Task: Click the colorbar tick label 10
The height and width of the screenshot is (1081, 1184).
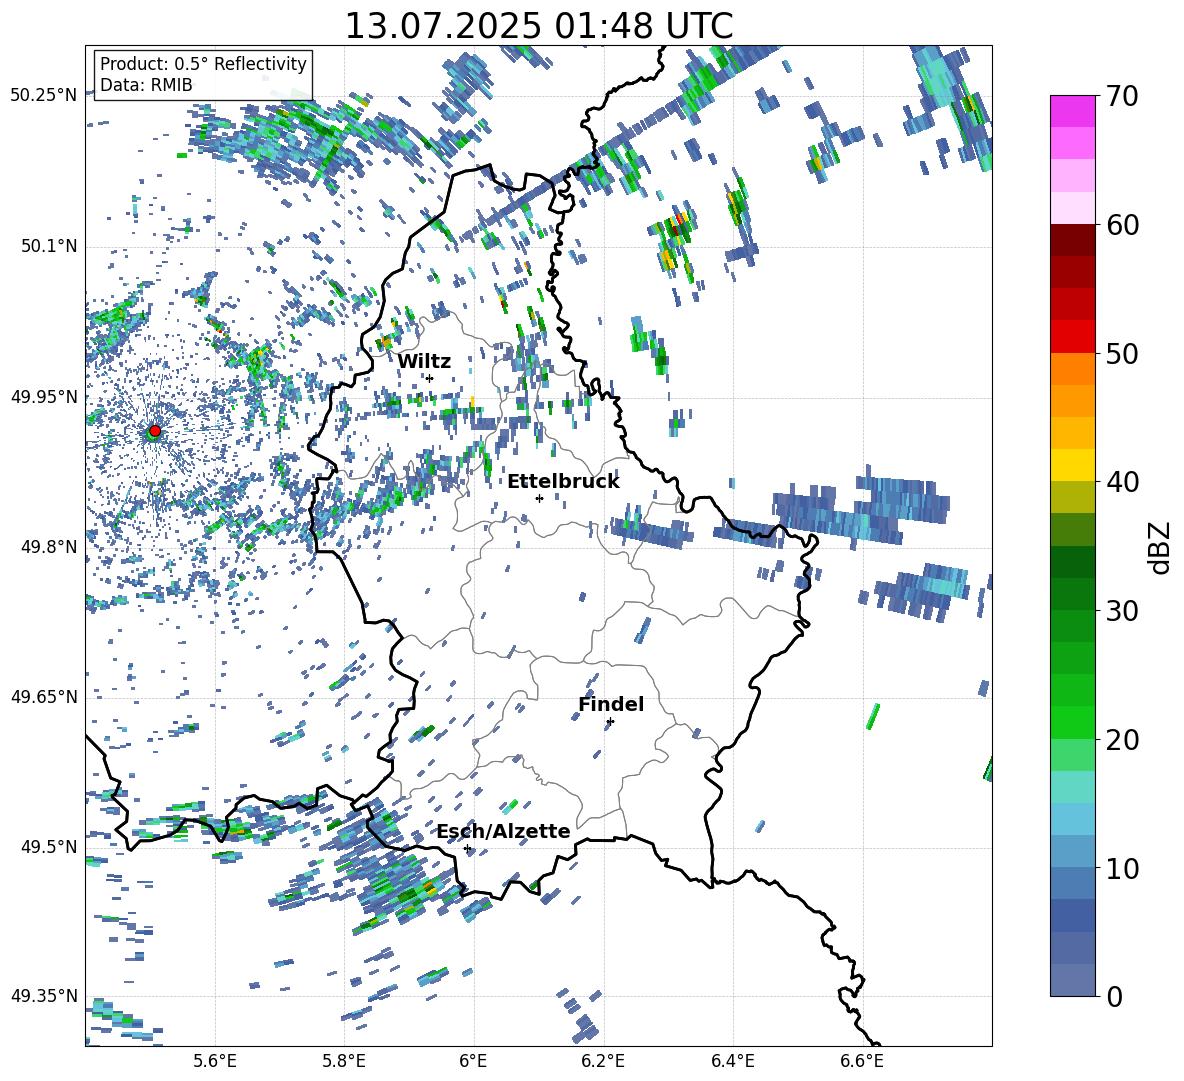Action: coord(1121,868)
